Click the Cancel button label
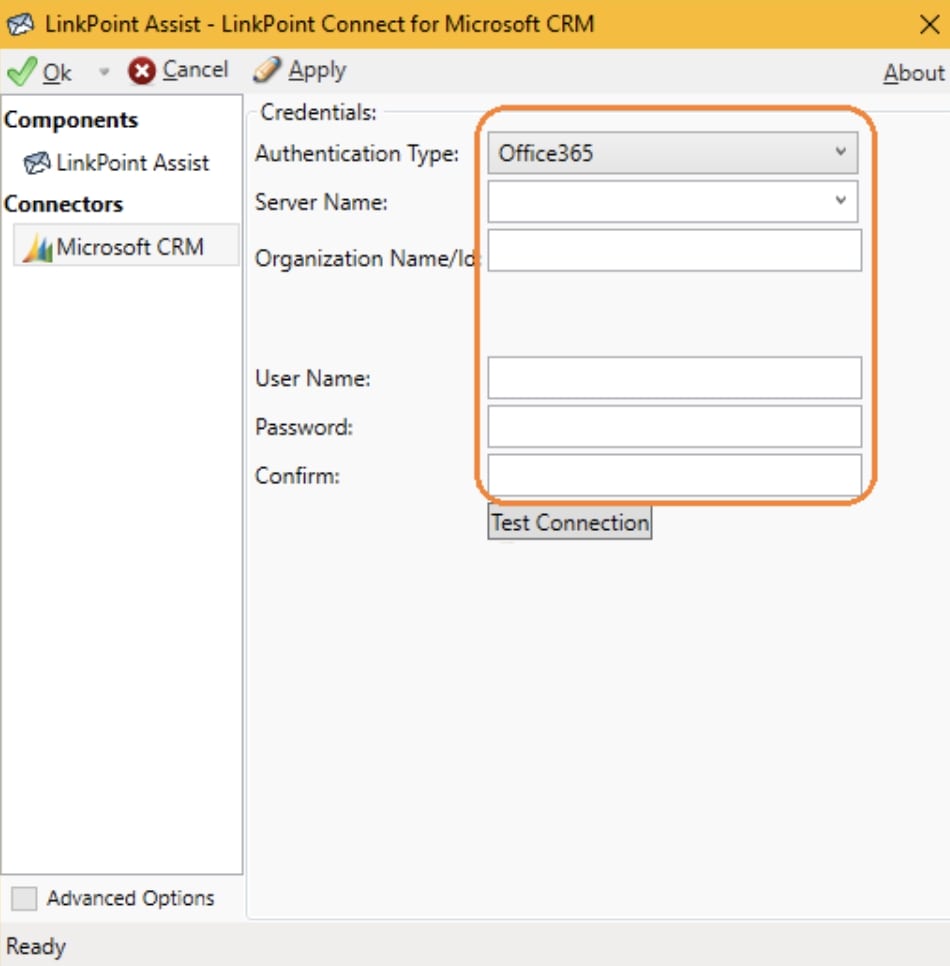 click(195, 69)
